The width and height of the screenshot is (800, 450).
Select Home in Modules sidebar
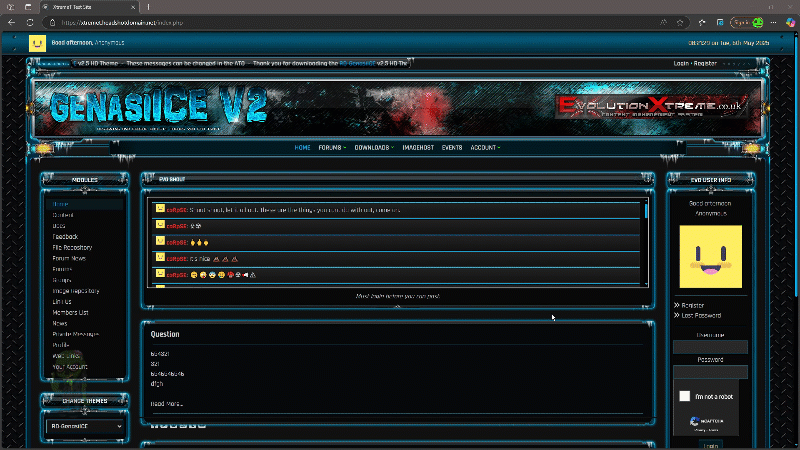[60, 204]
